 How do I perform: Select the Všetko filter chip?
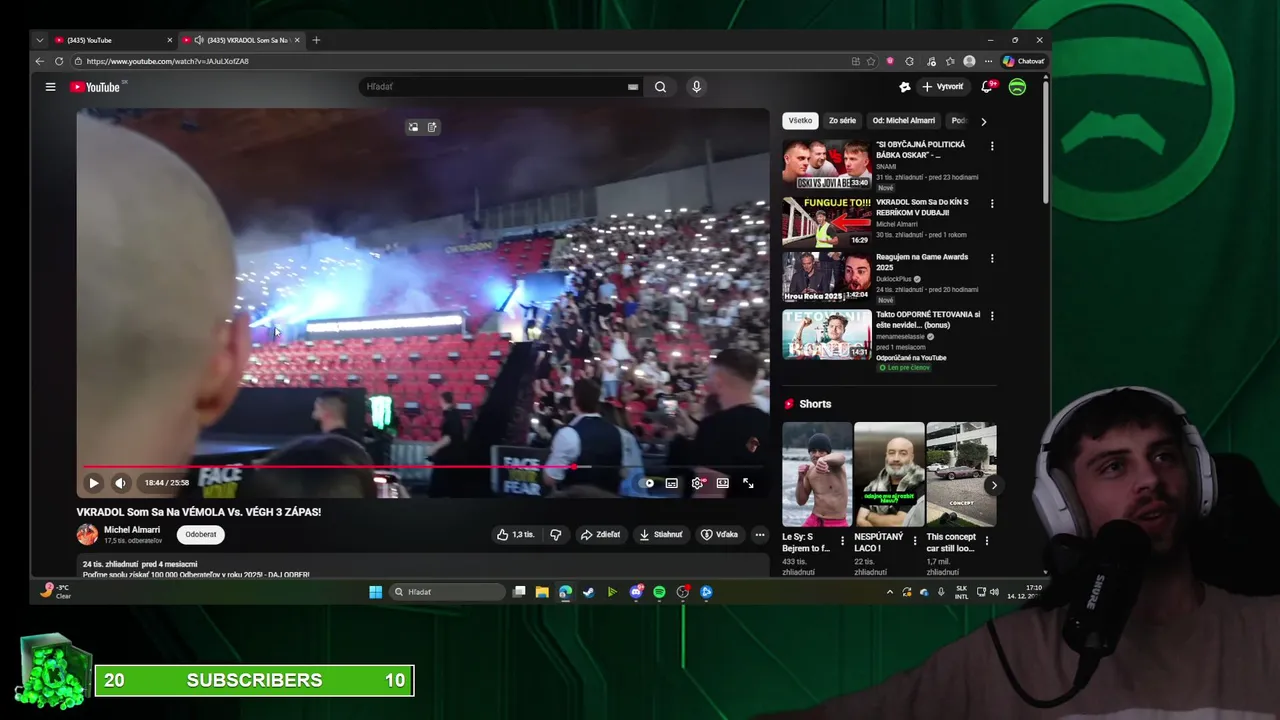800,120
